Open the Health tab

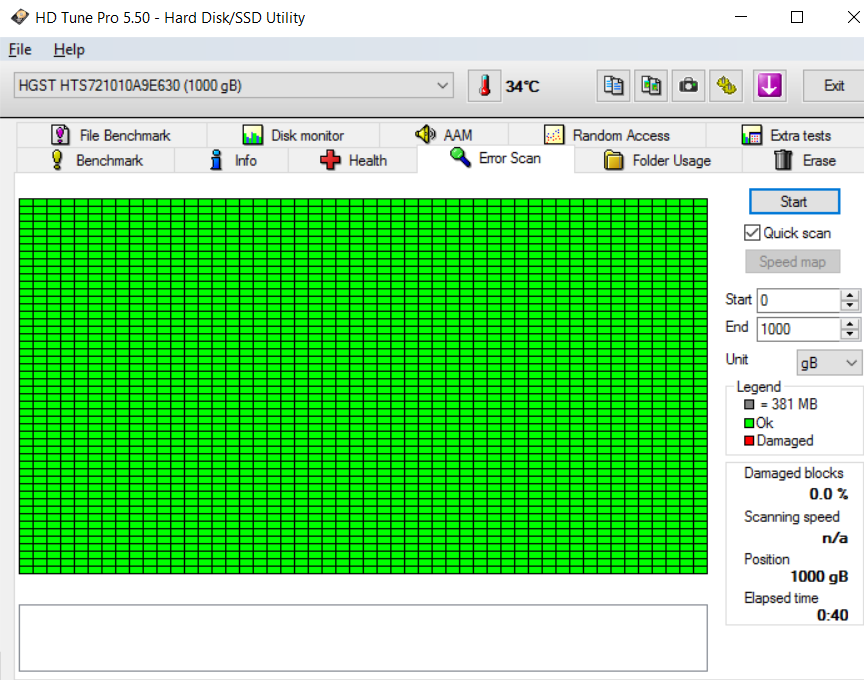coord(353,160)
